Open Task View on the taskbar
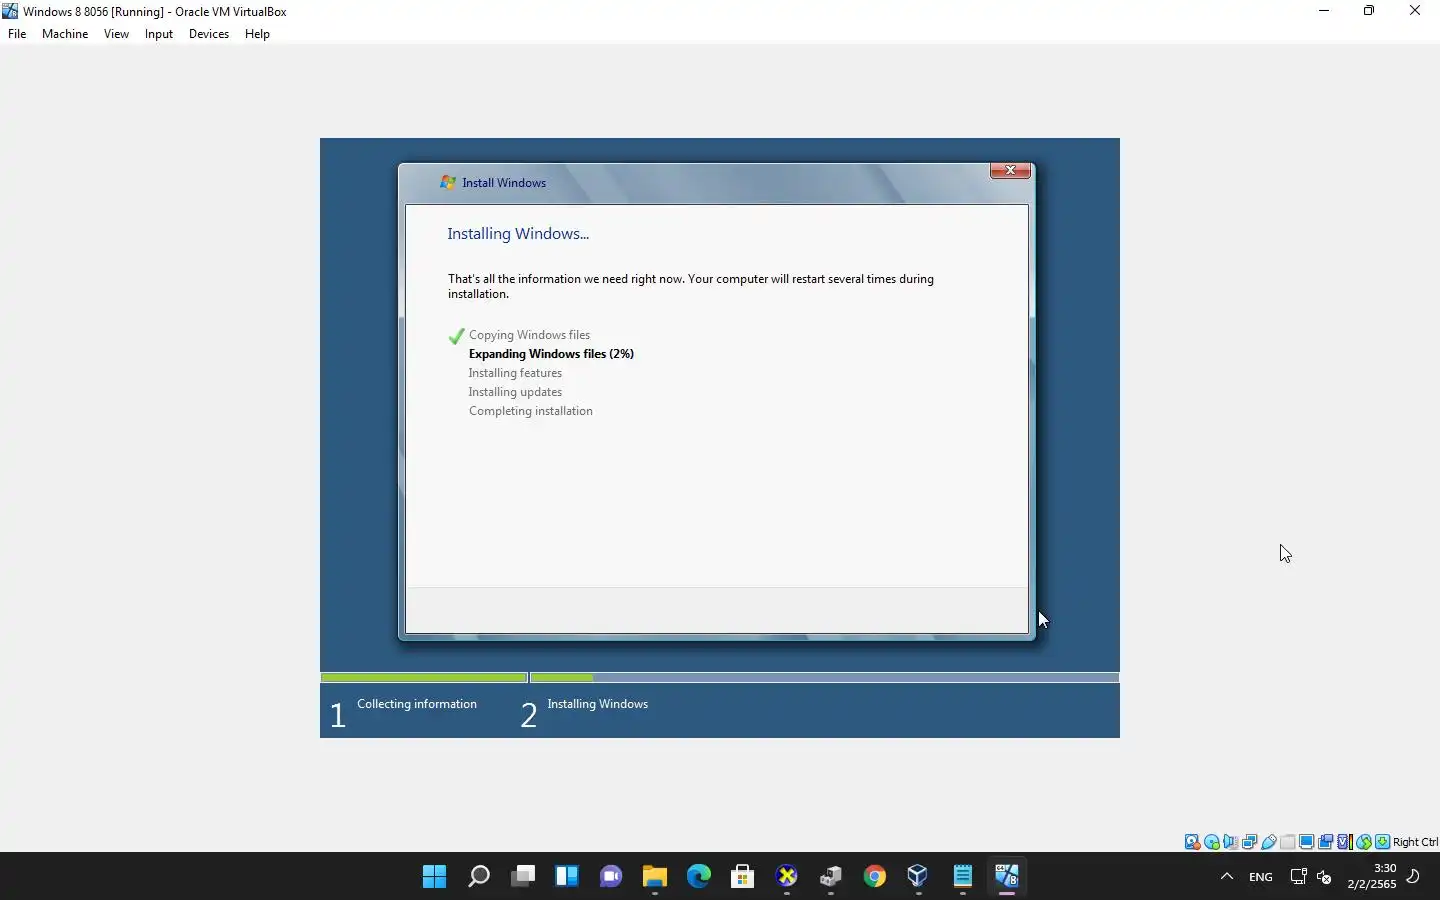The image size is (1440, 900). 523,877
